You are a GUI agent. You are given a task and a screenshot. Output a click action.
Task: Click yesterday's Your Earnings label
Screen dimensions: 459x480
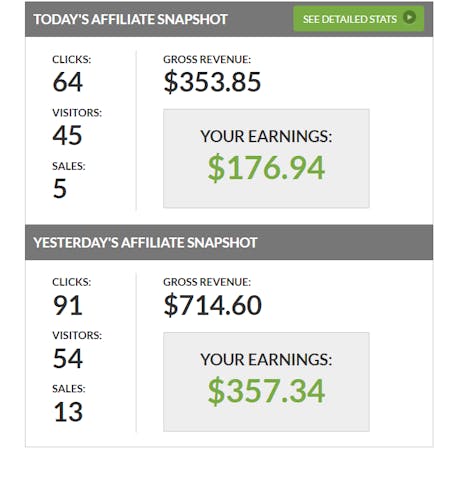[x=266, y=360]
